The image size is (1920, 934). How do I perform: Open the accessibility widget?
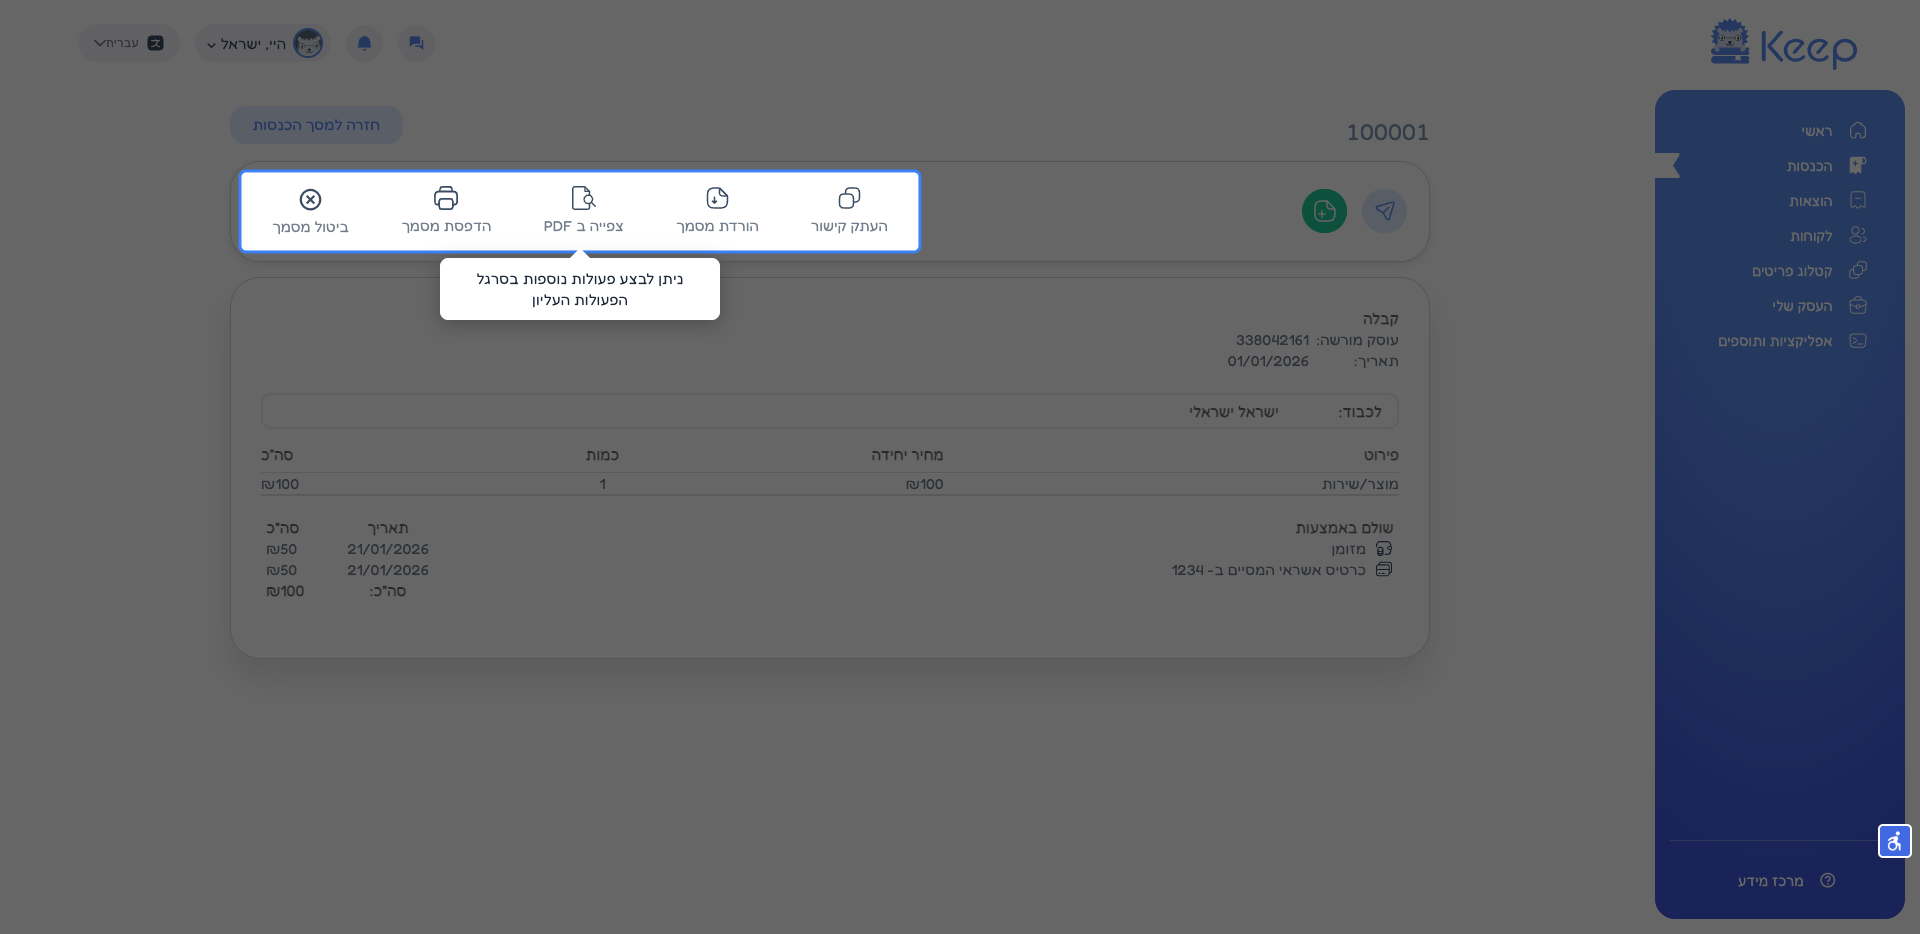(x=1894, y=841)
